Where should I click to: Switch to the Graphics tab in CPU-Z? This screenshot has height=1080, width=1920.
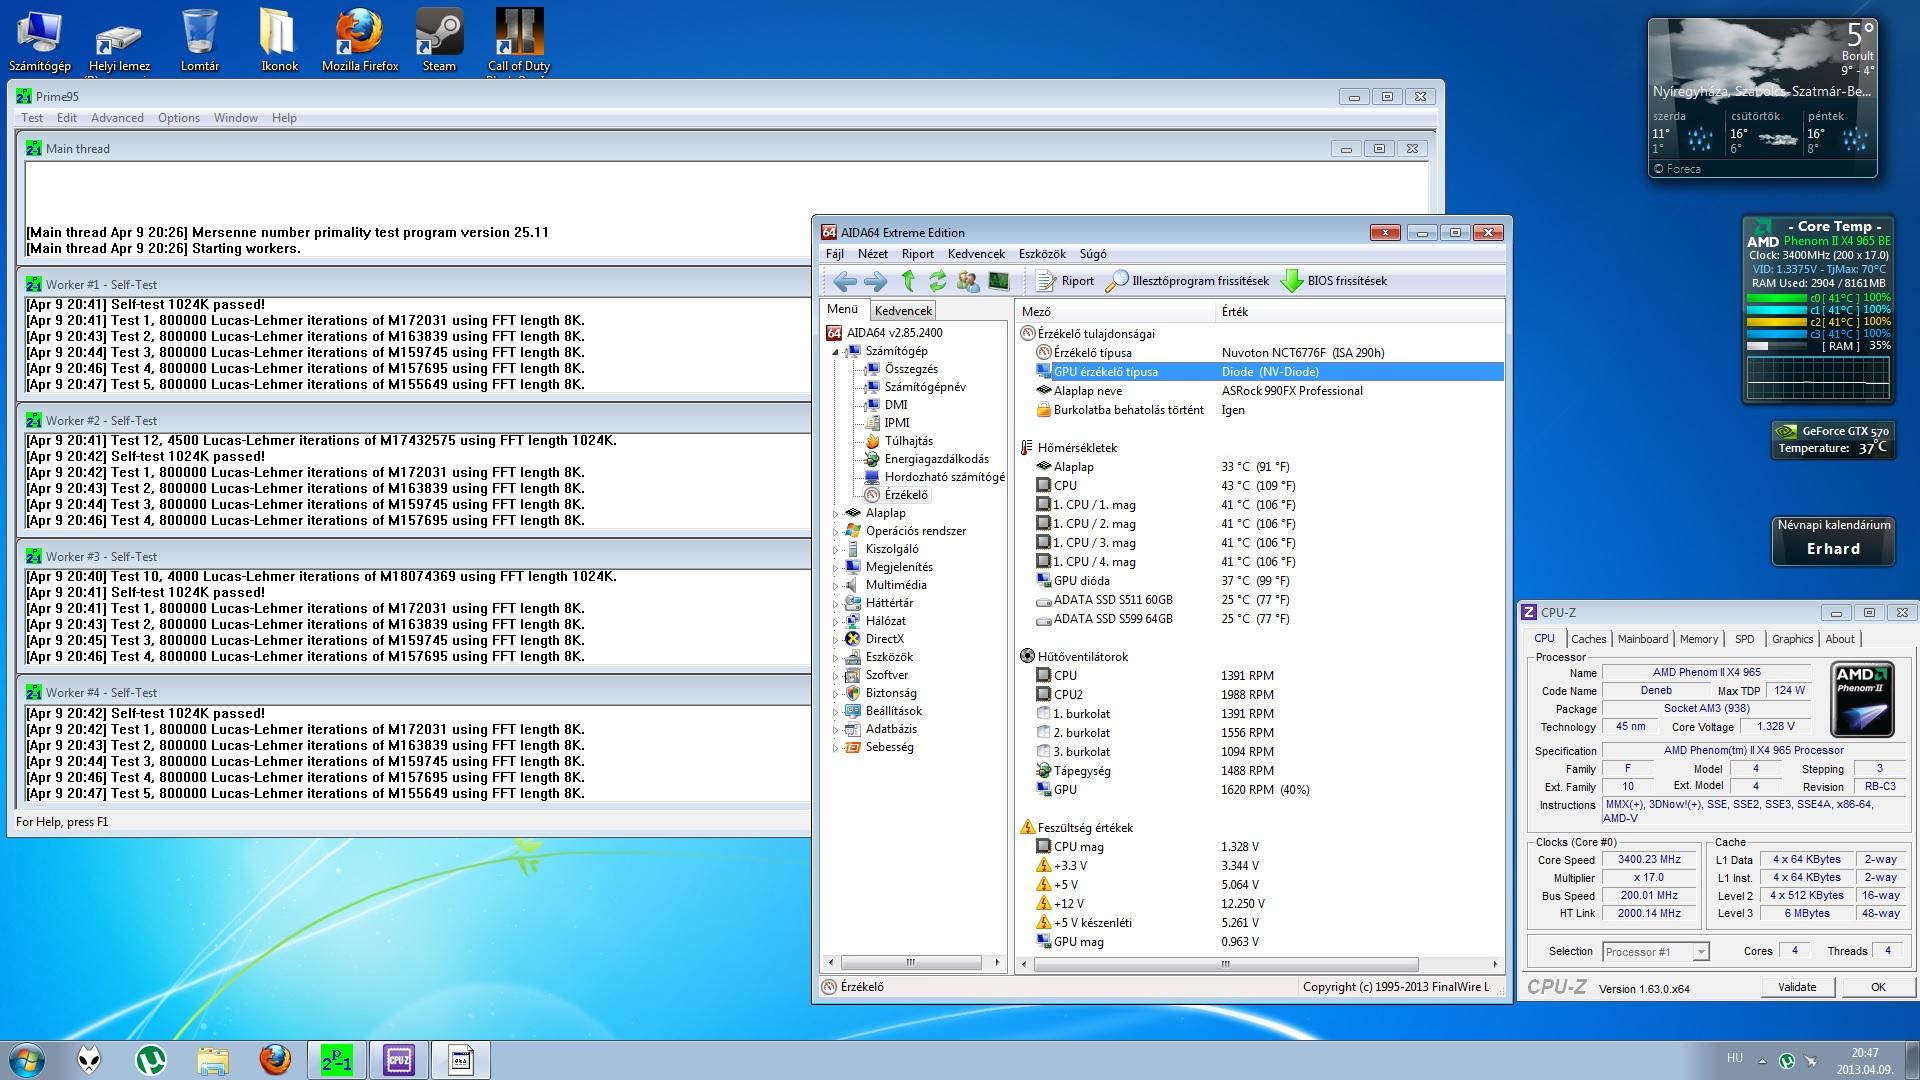pos(1792,639)
